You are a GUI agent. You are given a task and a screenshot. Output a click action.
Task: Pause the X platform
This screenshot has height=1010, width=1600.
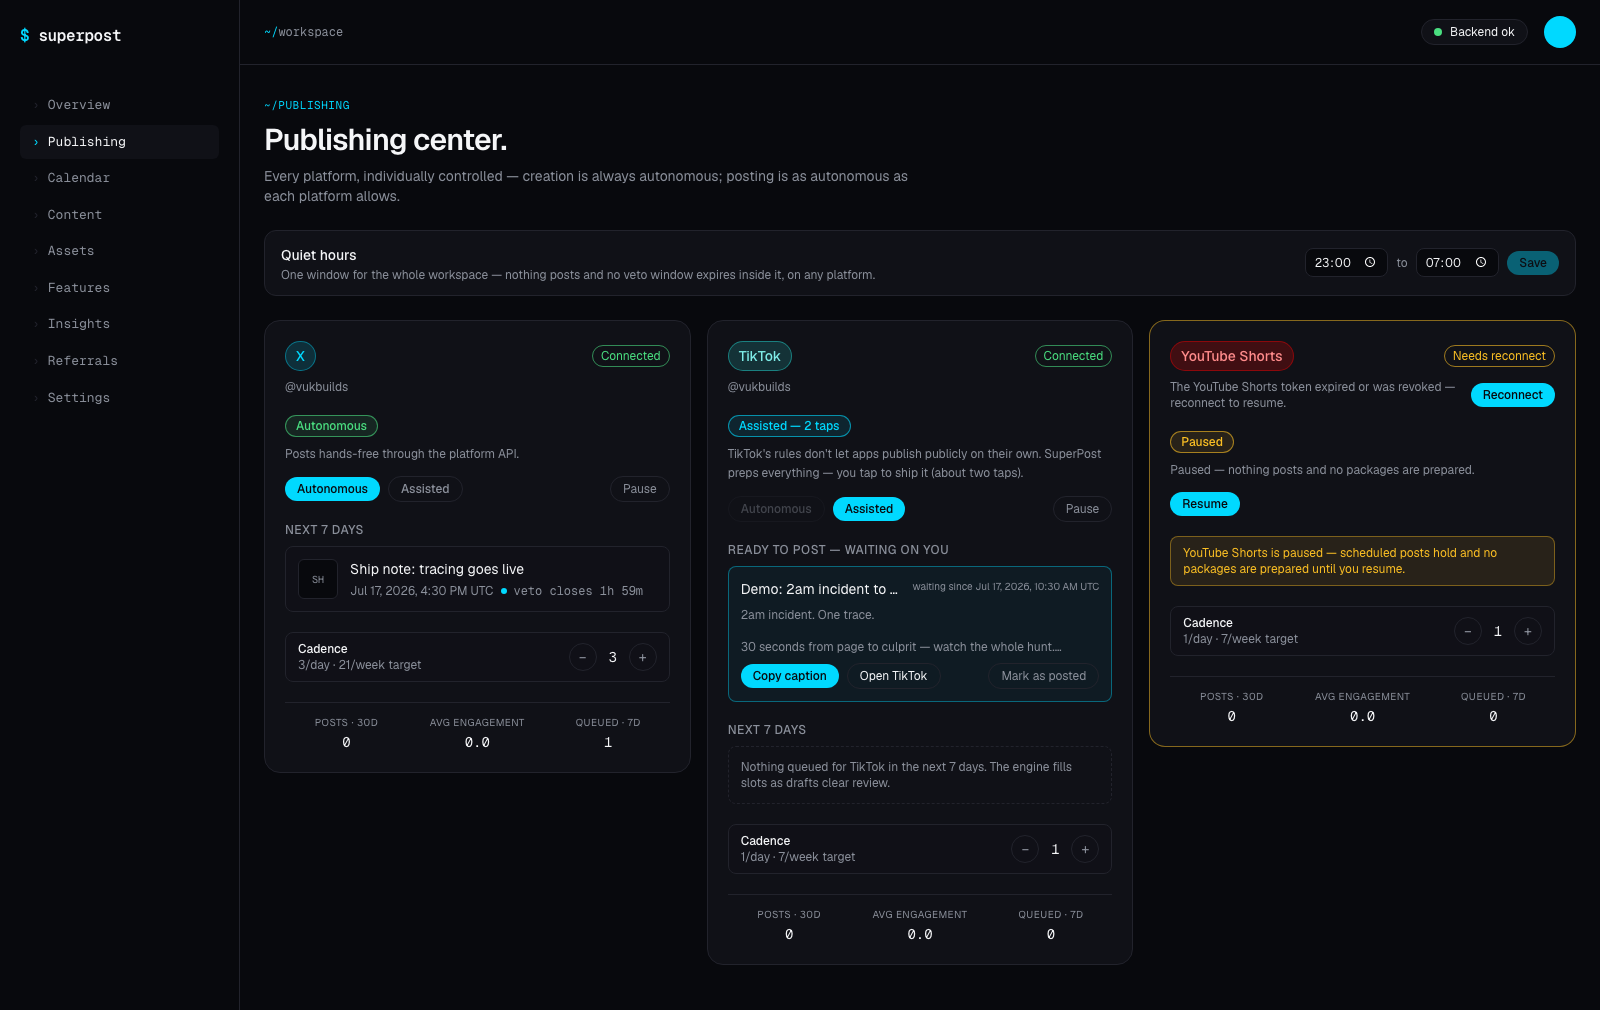tap(640, 489)
